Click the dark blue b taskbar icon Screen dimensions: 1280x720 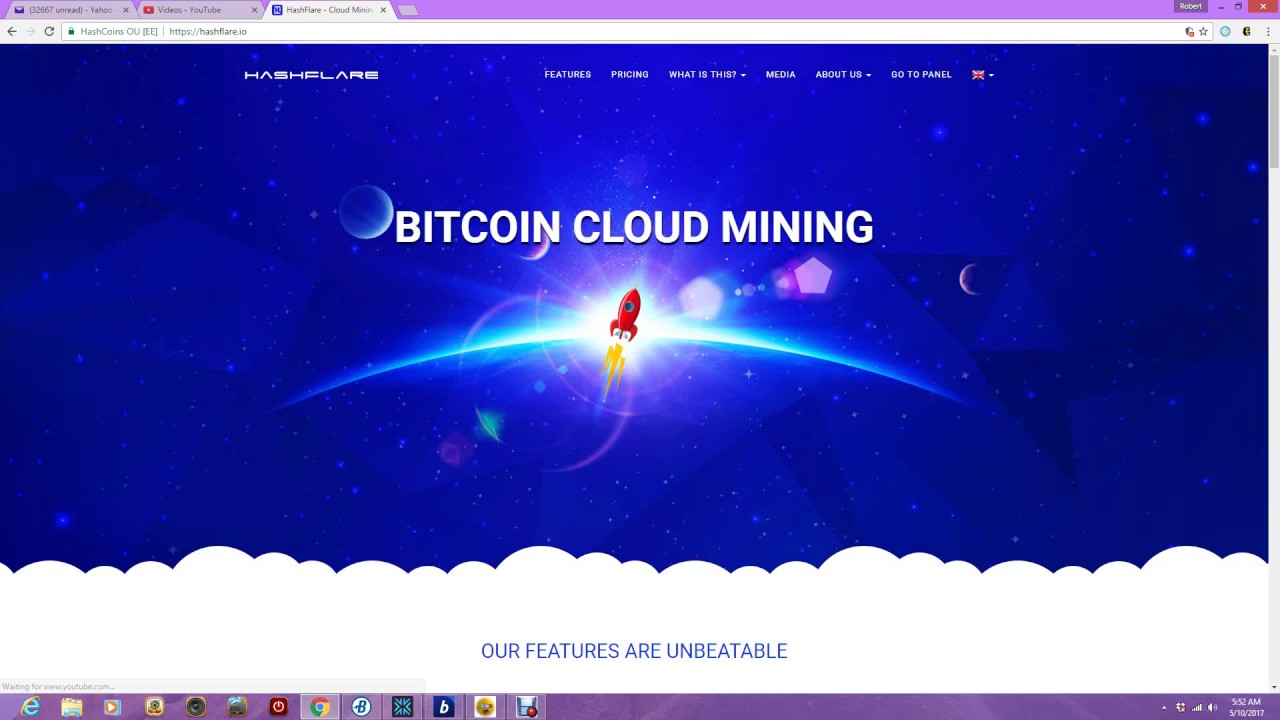coord(444,707)
